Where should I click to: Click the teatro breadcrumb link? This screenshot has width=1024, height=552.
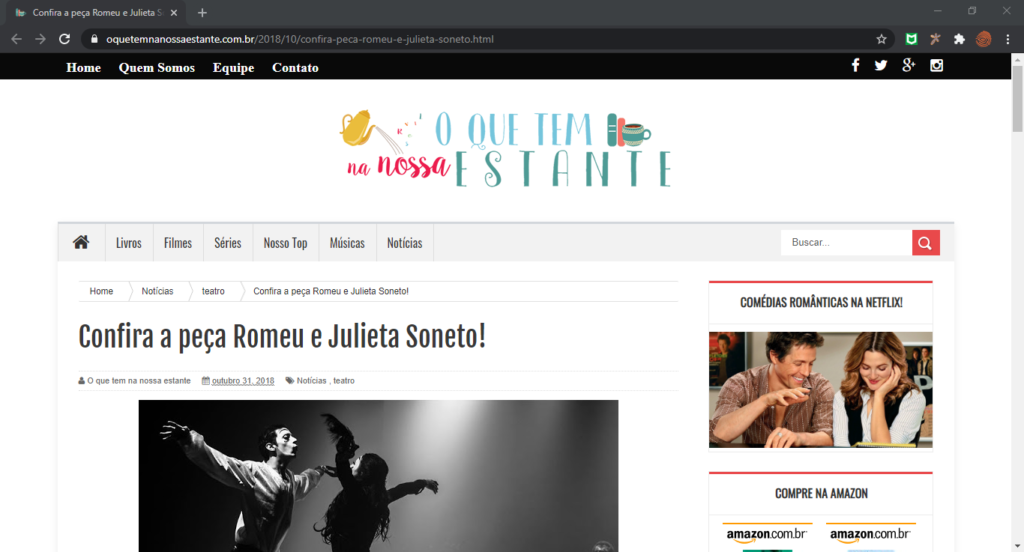coord(213,291)
